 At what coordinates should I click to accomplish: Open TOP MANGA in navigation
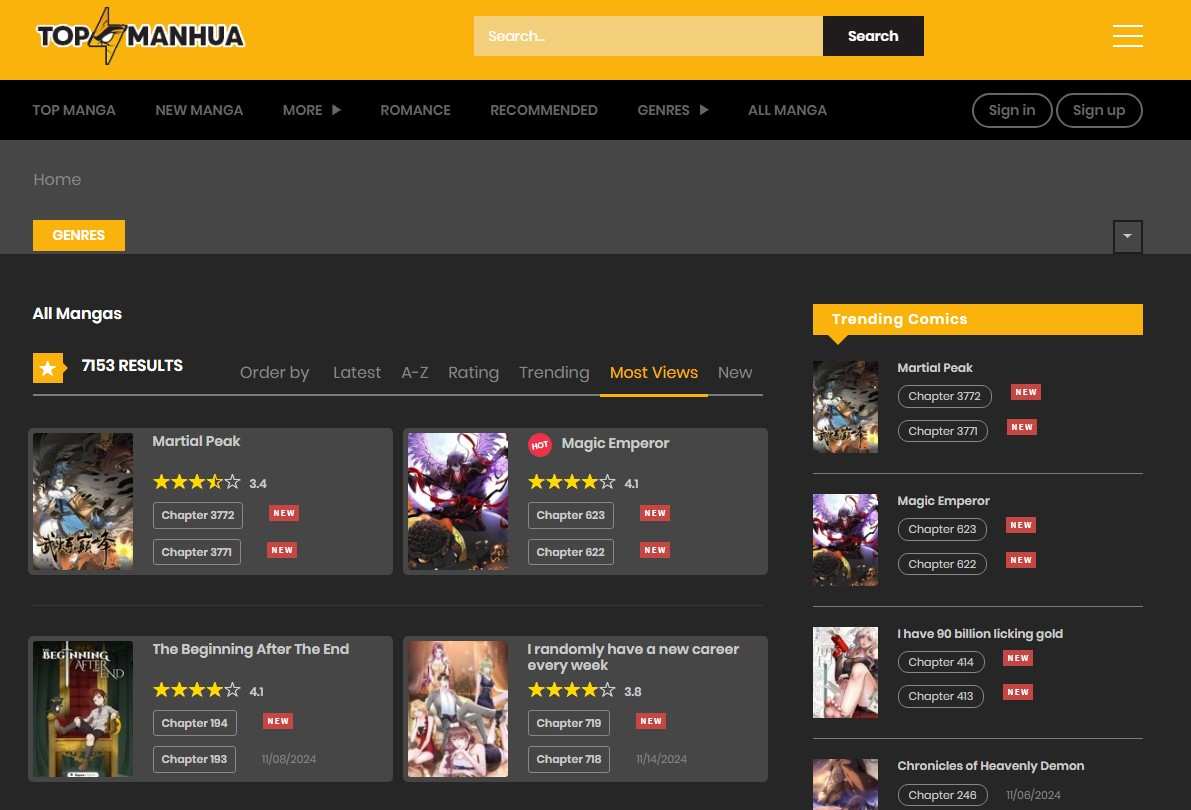tap(74, 110)
